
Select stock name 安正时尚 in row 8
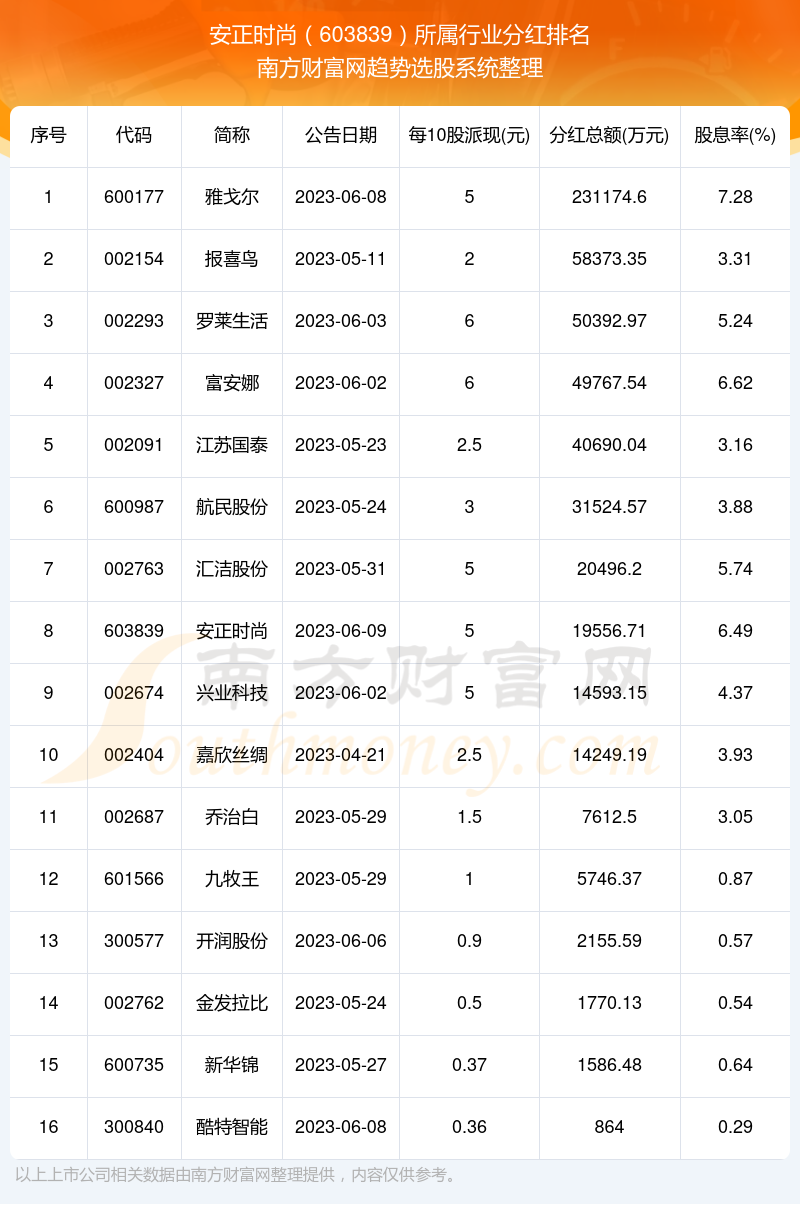click(x=232, y=631)
